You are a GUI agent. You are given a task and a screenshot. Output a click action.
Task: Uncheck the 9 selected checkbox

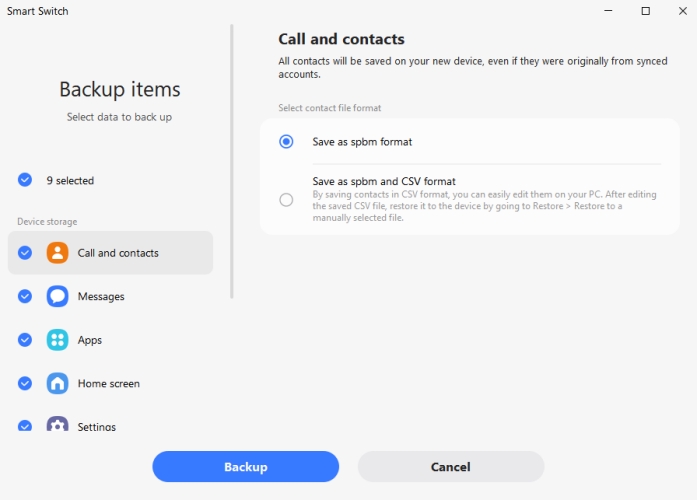tap(25, 181)
